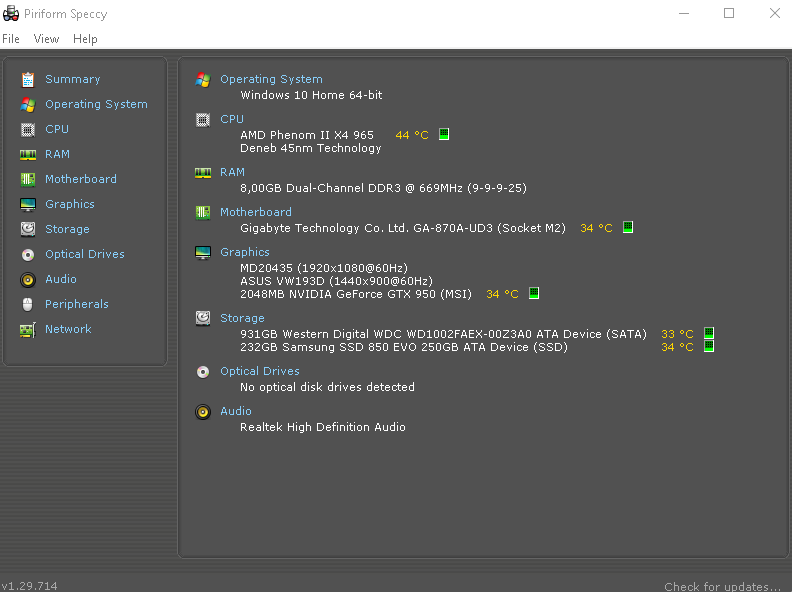Viewport: 792px width, 592px height.
Task: Select Summary in the sidebar
Action: [72, 79]
